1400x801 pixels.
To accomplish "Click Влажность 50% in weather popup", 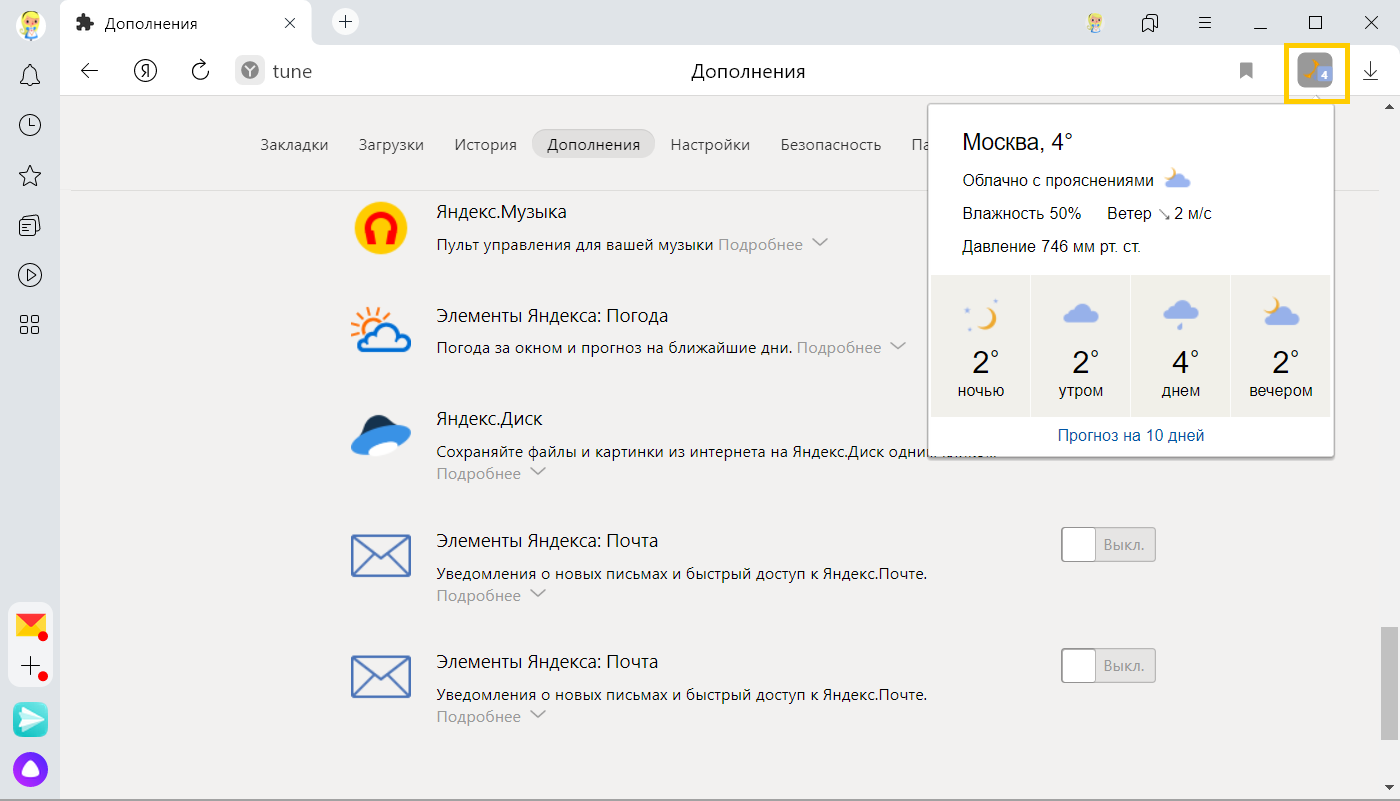I will [x=1022, y=213].
